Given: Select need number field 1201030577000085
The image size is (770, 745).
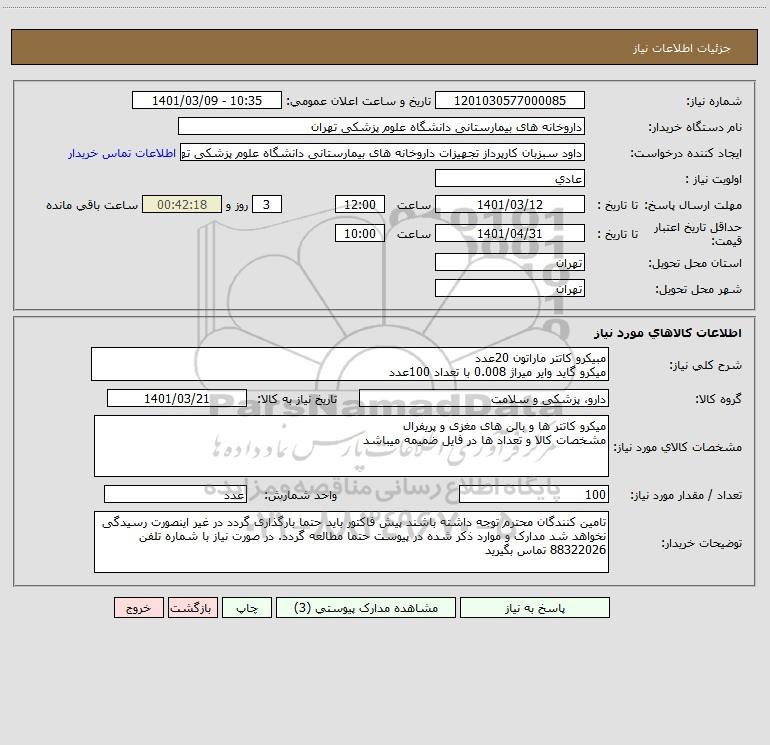Looking at the screenshot, I should pyautogui.click(x=510, y=100).
